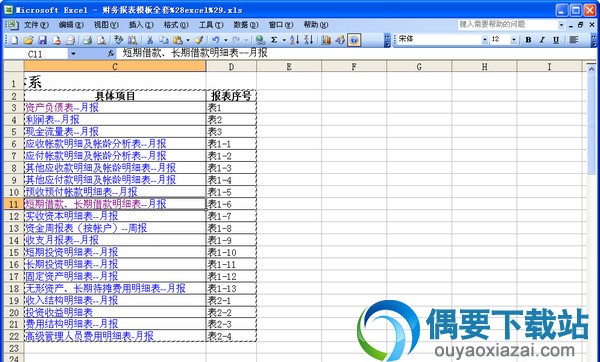The height and width of the screenshot is (362, 600).
Task: Open the 插入 menu
Action: click(x=141, y=25)
